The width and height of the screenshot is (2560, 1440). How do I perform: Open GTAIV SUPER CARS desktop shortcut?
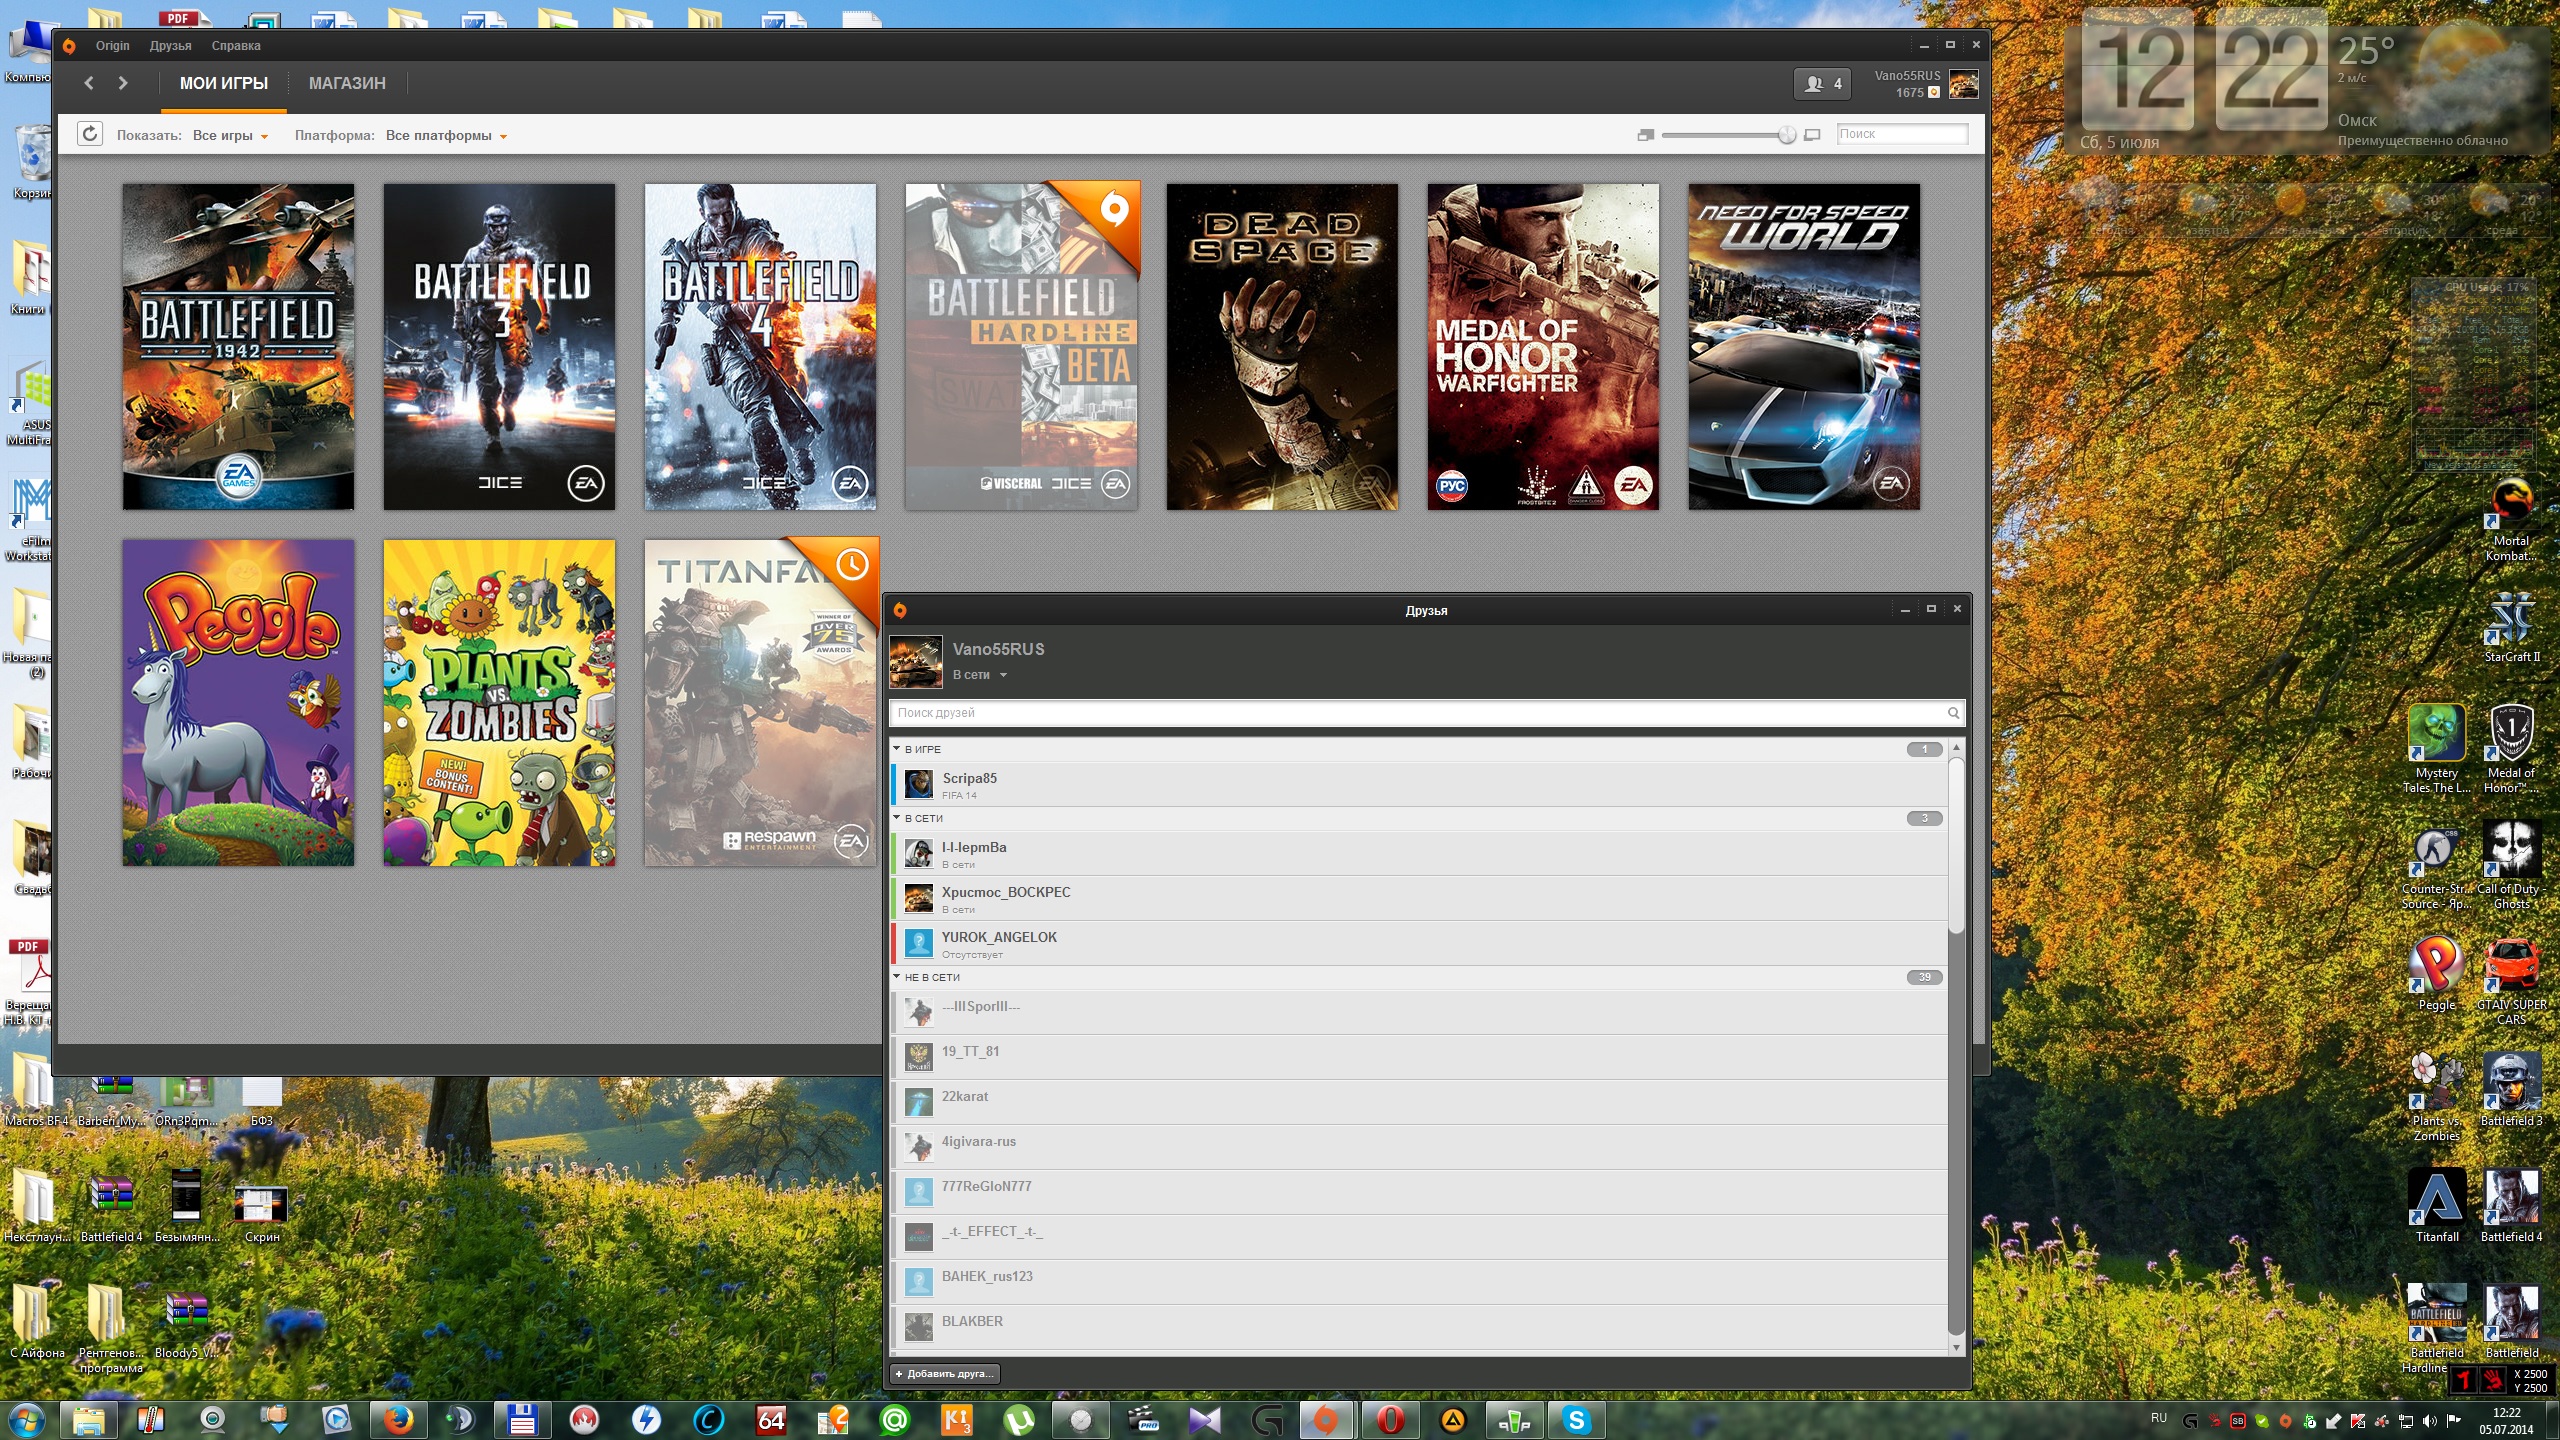coord(2512,982)
